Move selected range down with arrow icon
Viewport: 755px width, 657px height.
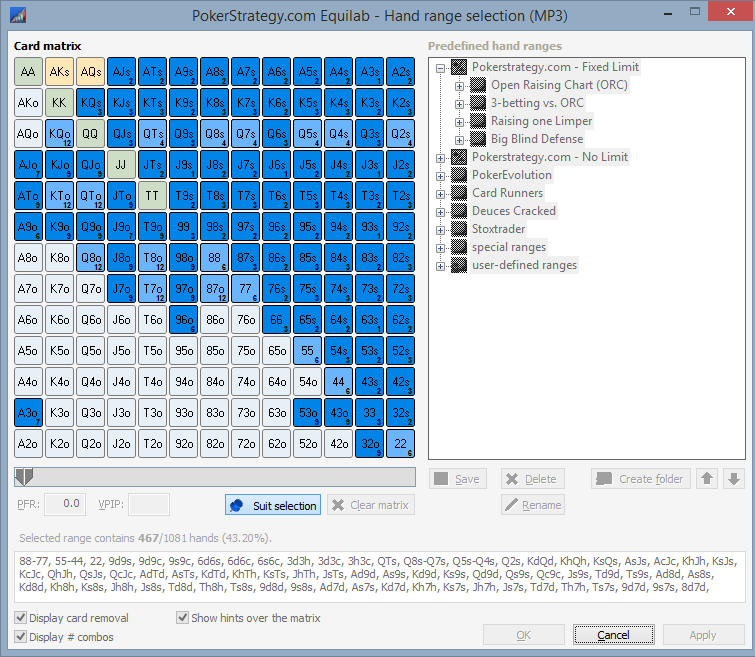pyautogui.click(x=734, y=479)
